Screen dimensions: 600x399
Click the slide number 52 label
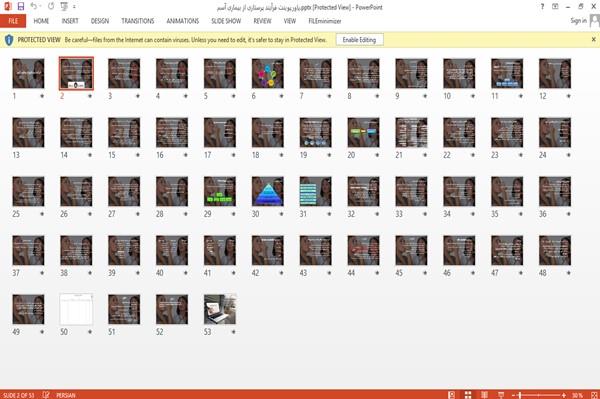[160, 332]
